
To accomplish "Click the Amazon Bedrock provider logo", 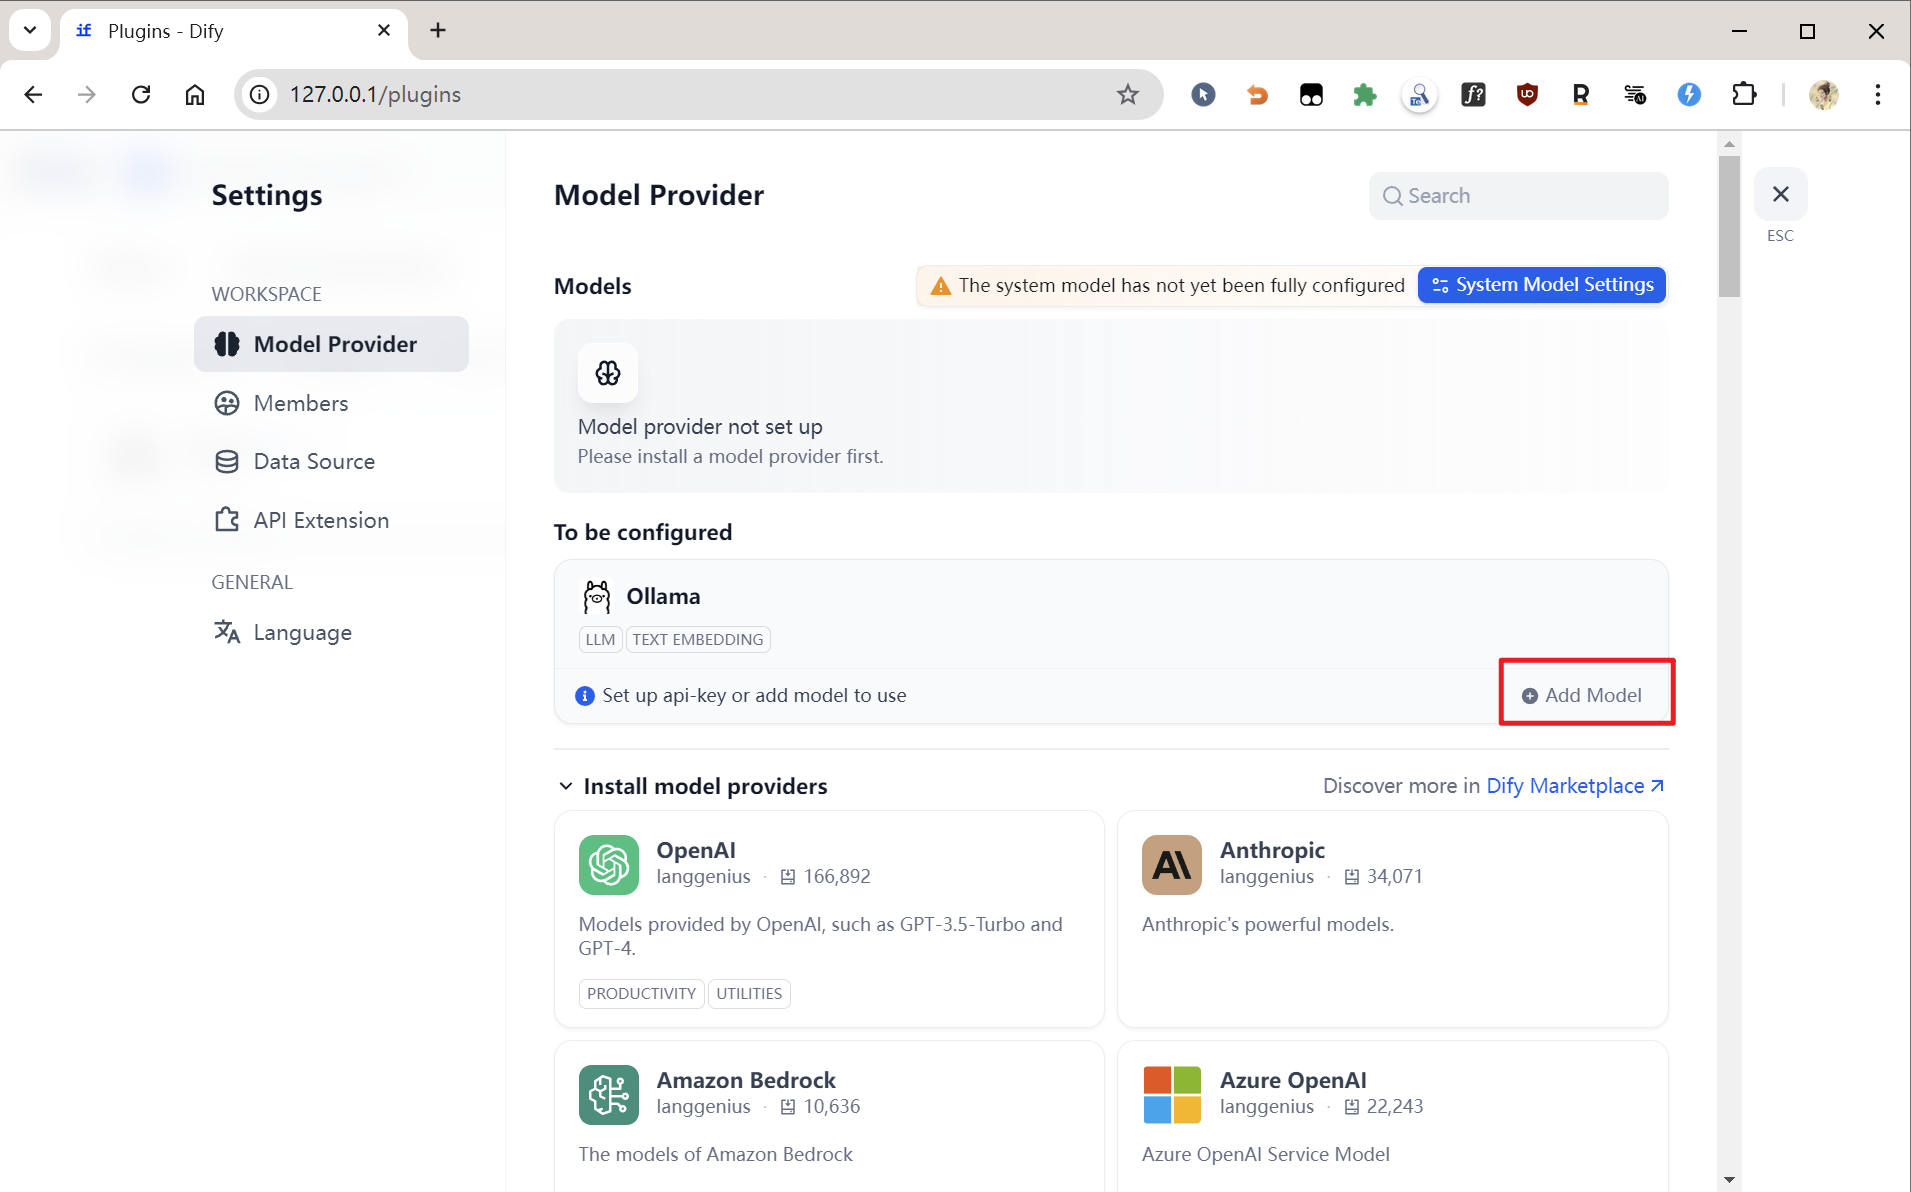I will click(x=608, y=1094).
